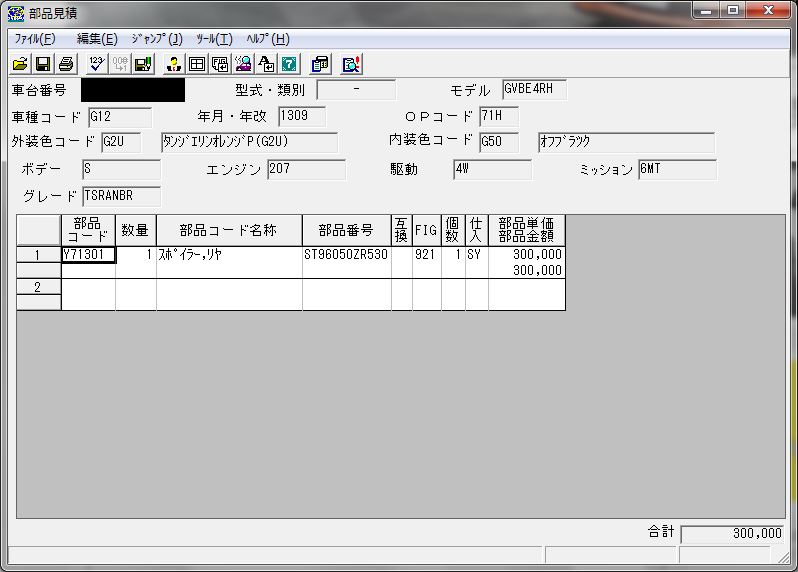Click the 車台番号 blacked-out field
The height and width of the screenshot is (572, 798).
[x=133, y=90]
